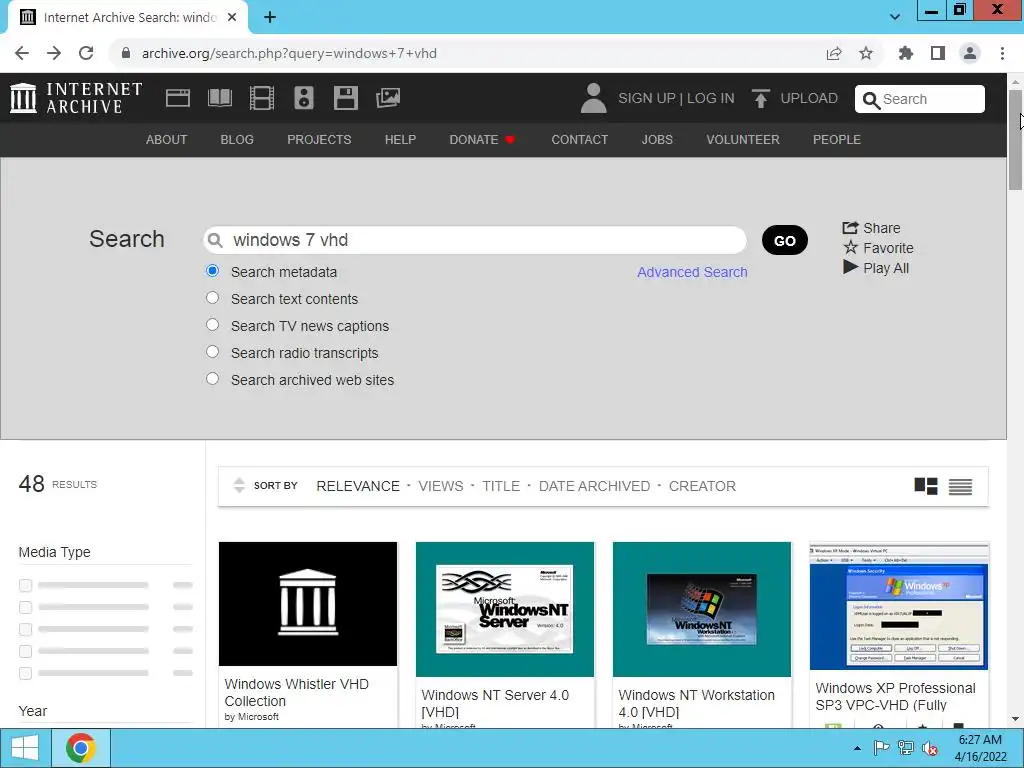The width and height of the screenshot is (1024, 768).
Task: Open Advanced Search link
Action: (692, 272)
